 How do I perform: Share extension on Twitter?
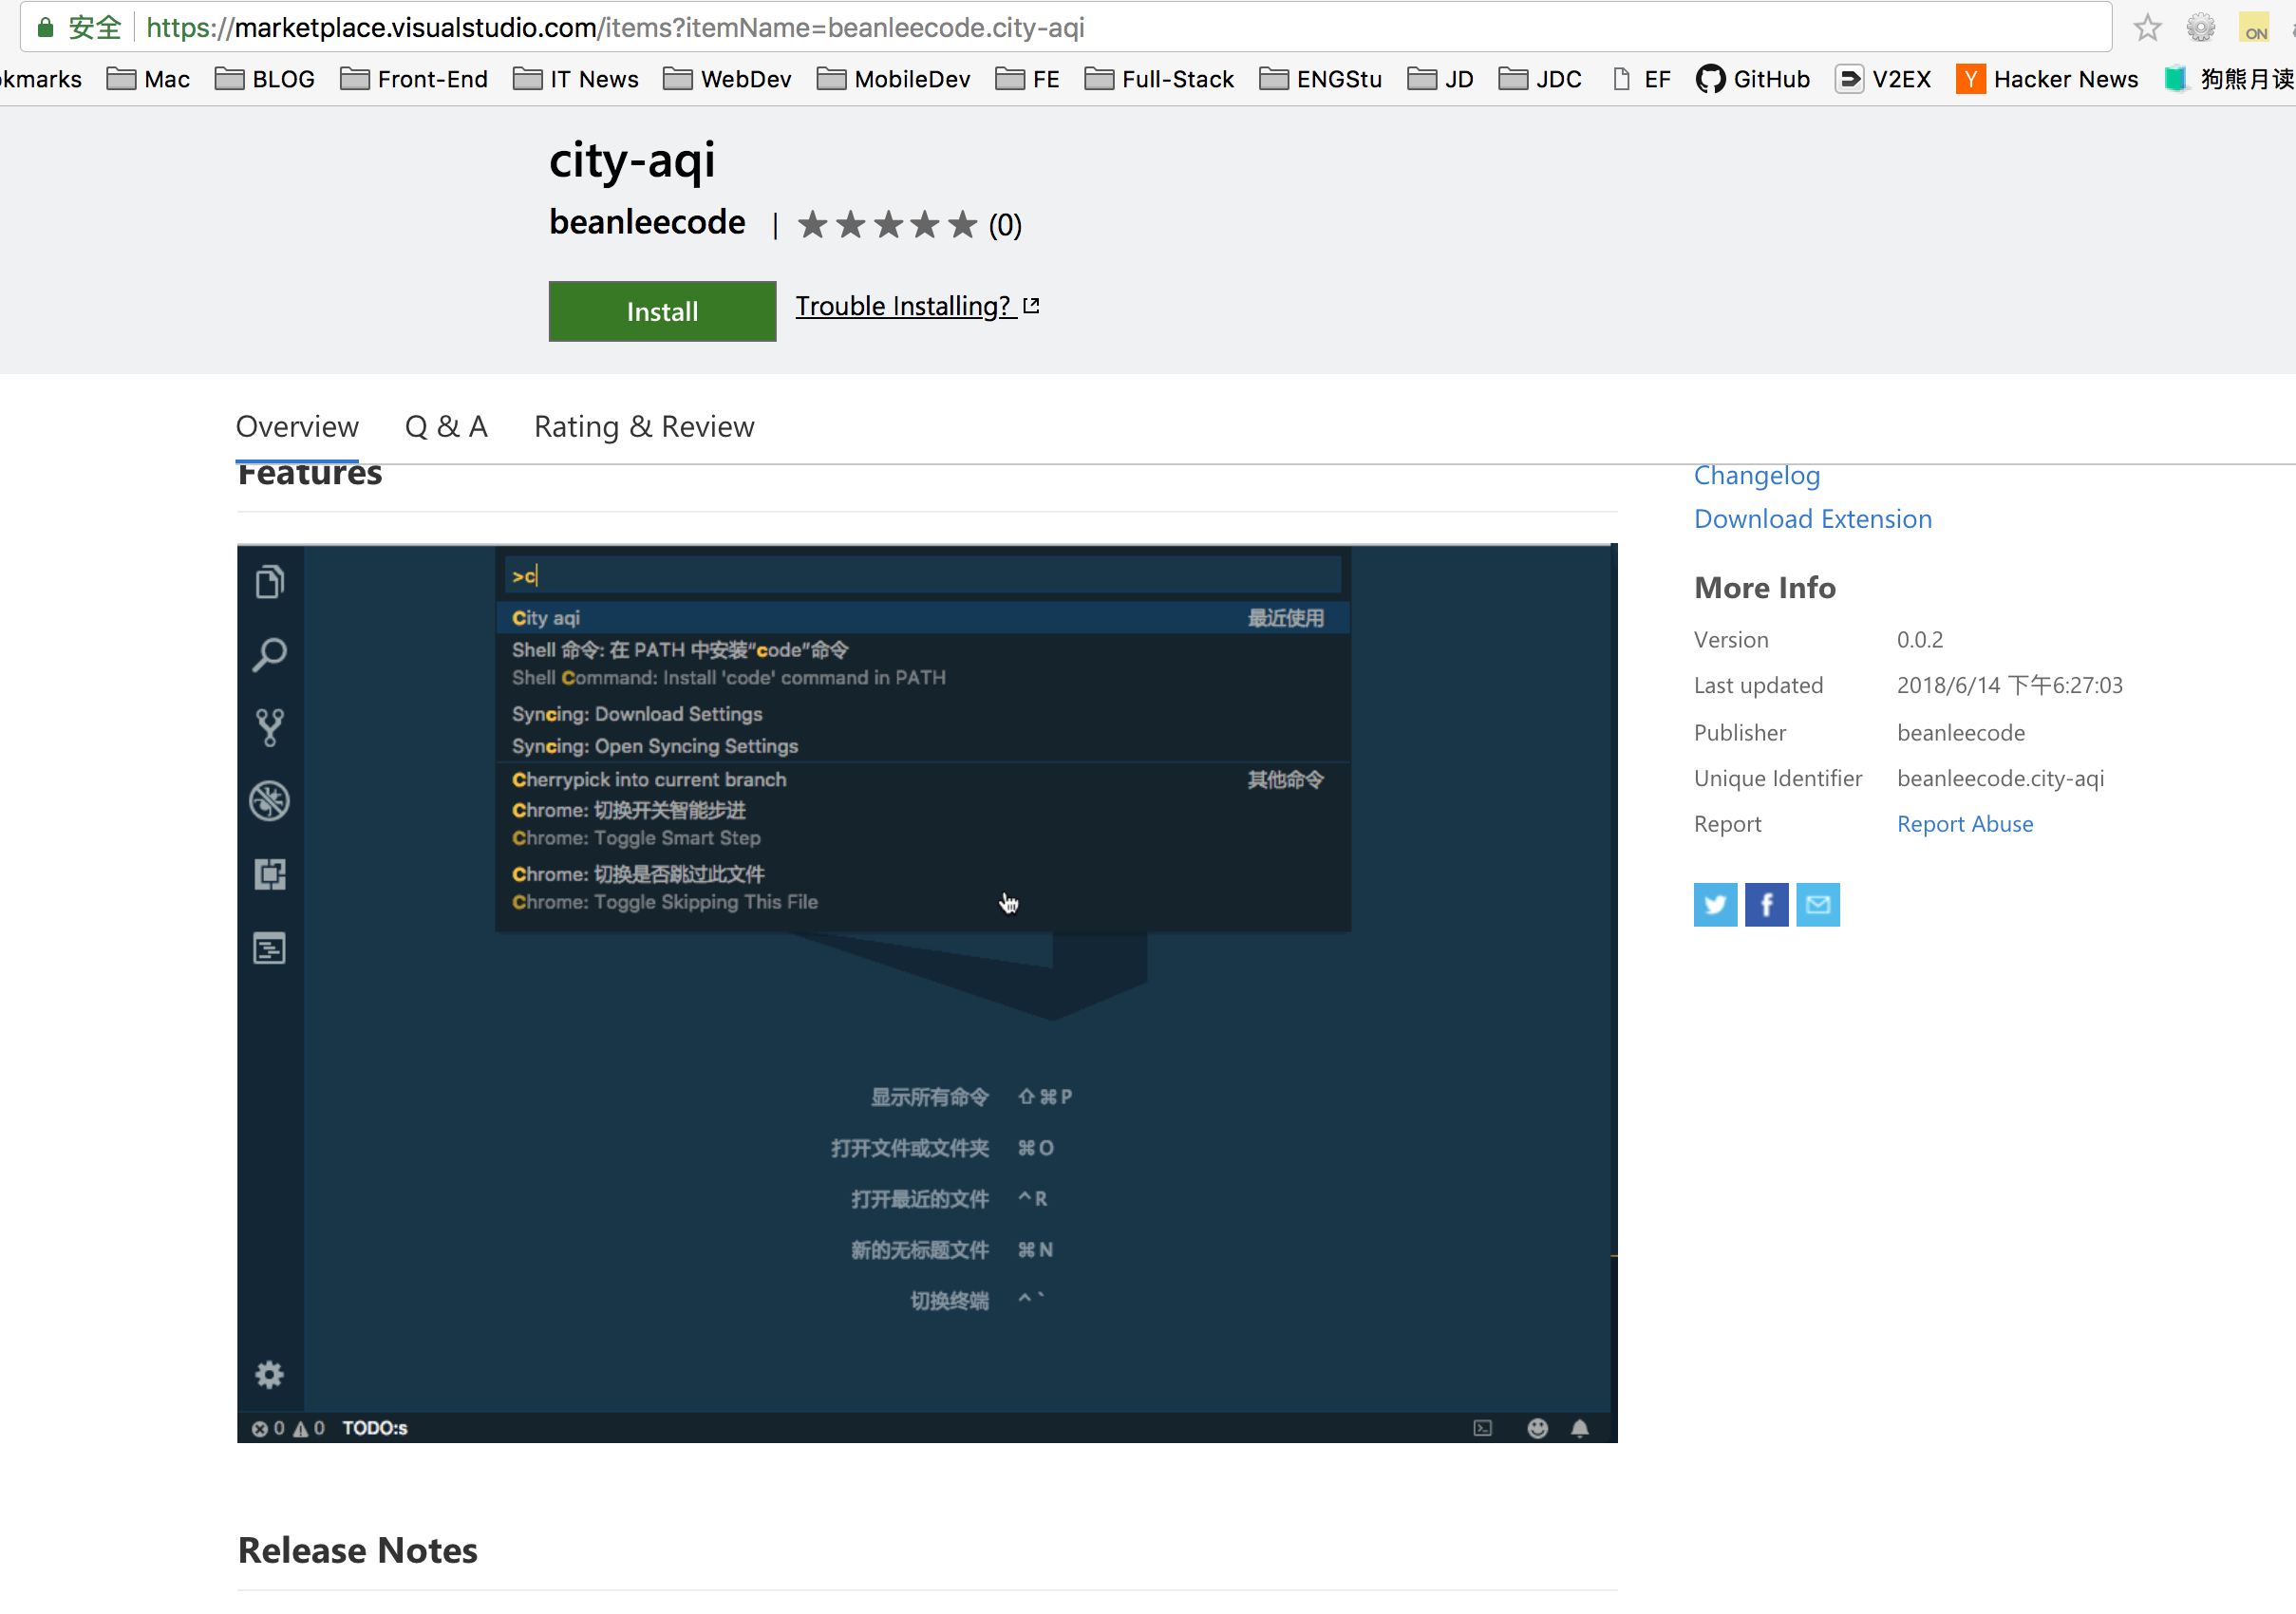click(x=1715, y=905)
